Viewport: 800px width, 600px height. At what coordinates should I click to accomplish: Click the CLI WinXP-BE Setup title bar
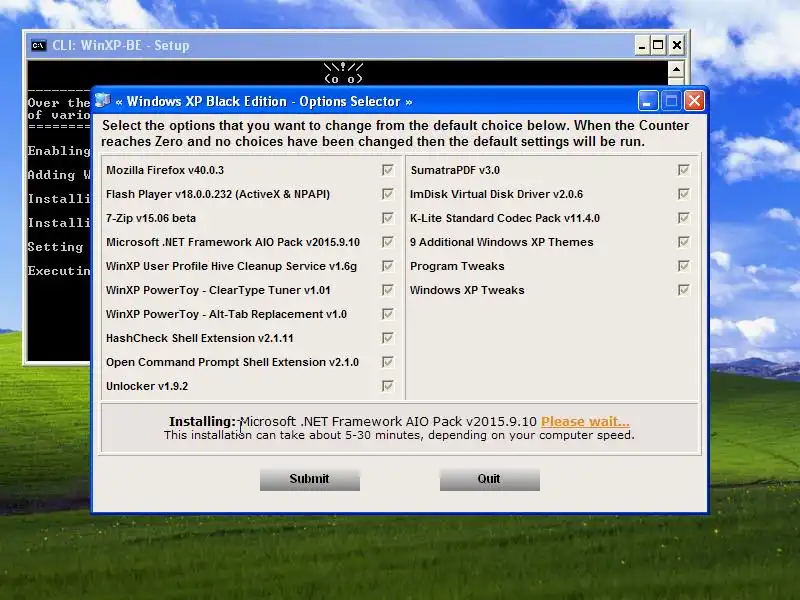coord(332,45)
